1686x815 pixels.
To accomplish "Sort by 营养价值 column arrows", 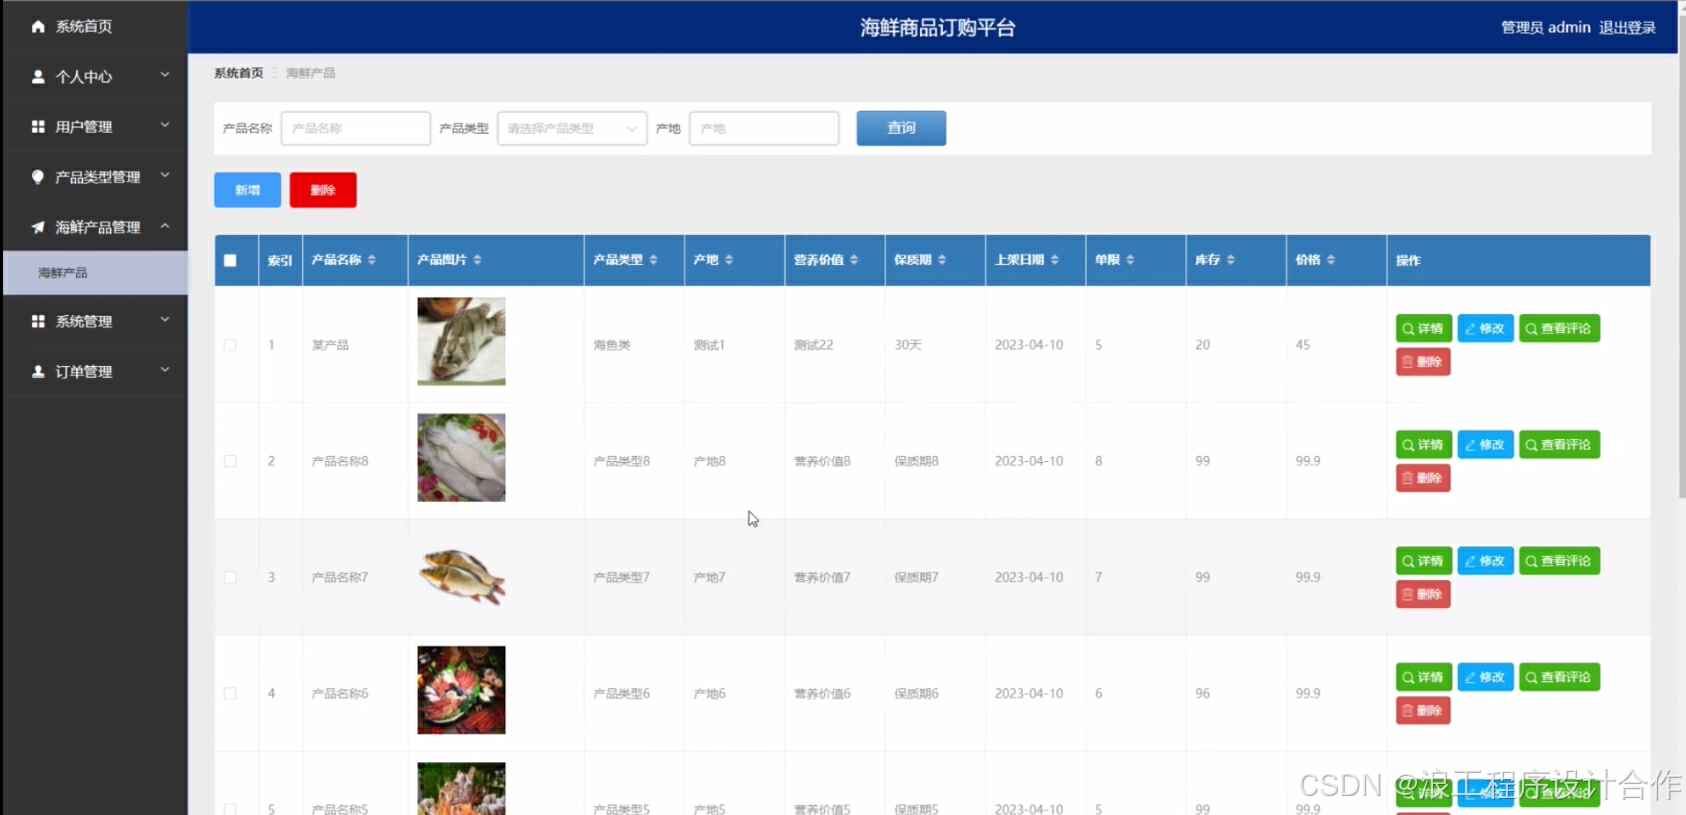I will [854, 260].
